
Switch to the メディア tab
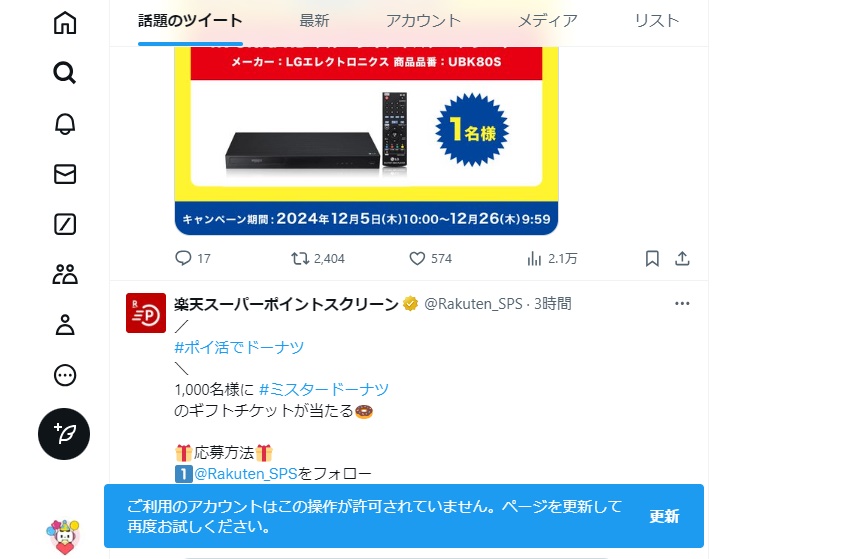[548, 21]
